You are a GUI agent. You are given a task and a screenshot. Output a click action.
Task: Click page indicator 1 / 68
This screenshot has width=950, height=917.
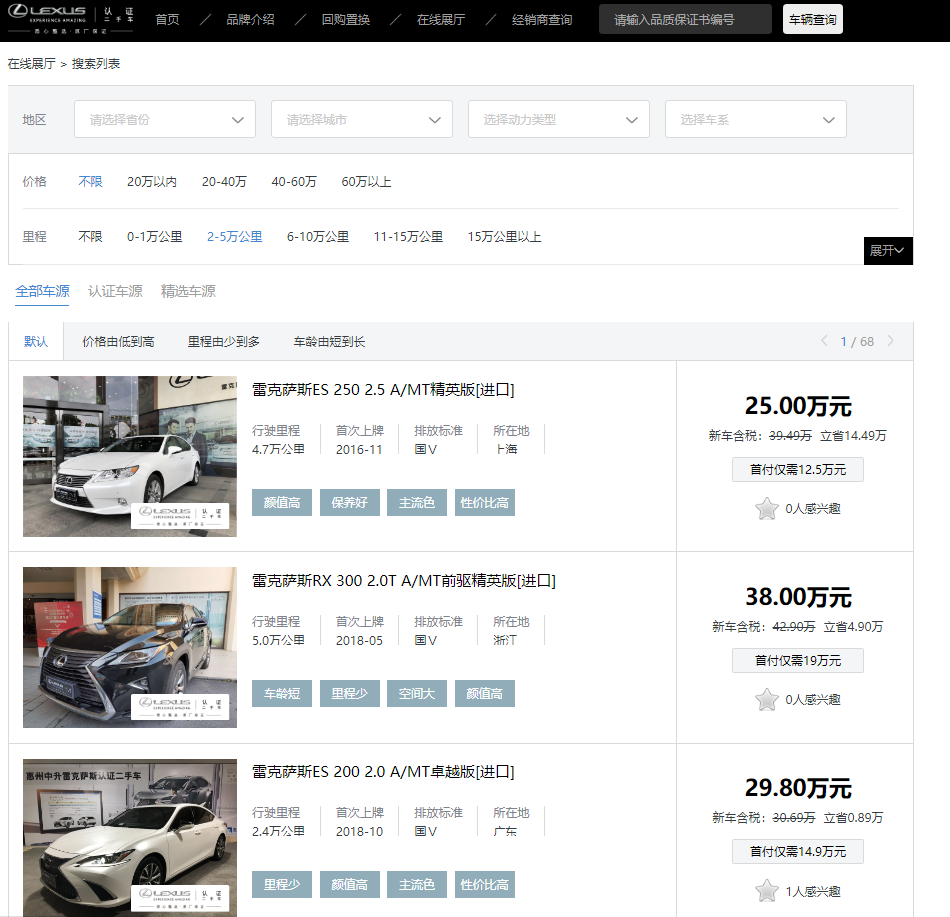tap(857, 342)
